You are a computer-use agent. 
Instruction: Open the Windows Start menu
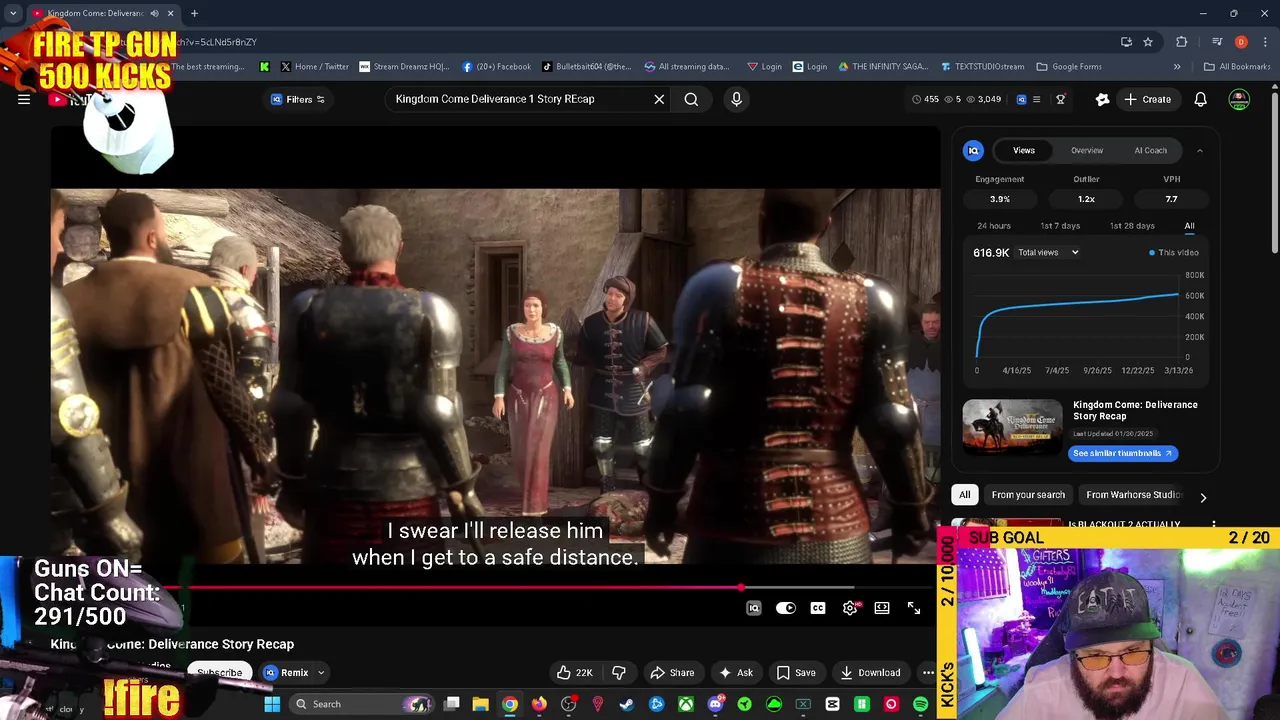pyautogui.click(x=272, y=704)
